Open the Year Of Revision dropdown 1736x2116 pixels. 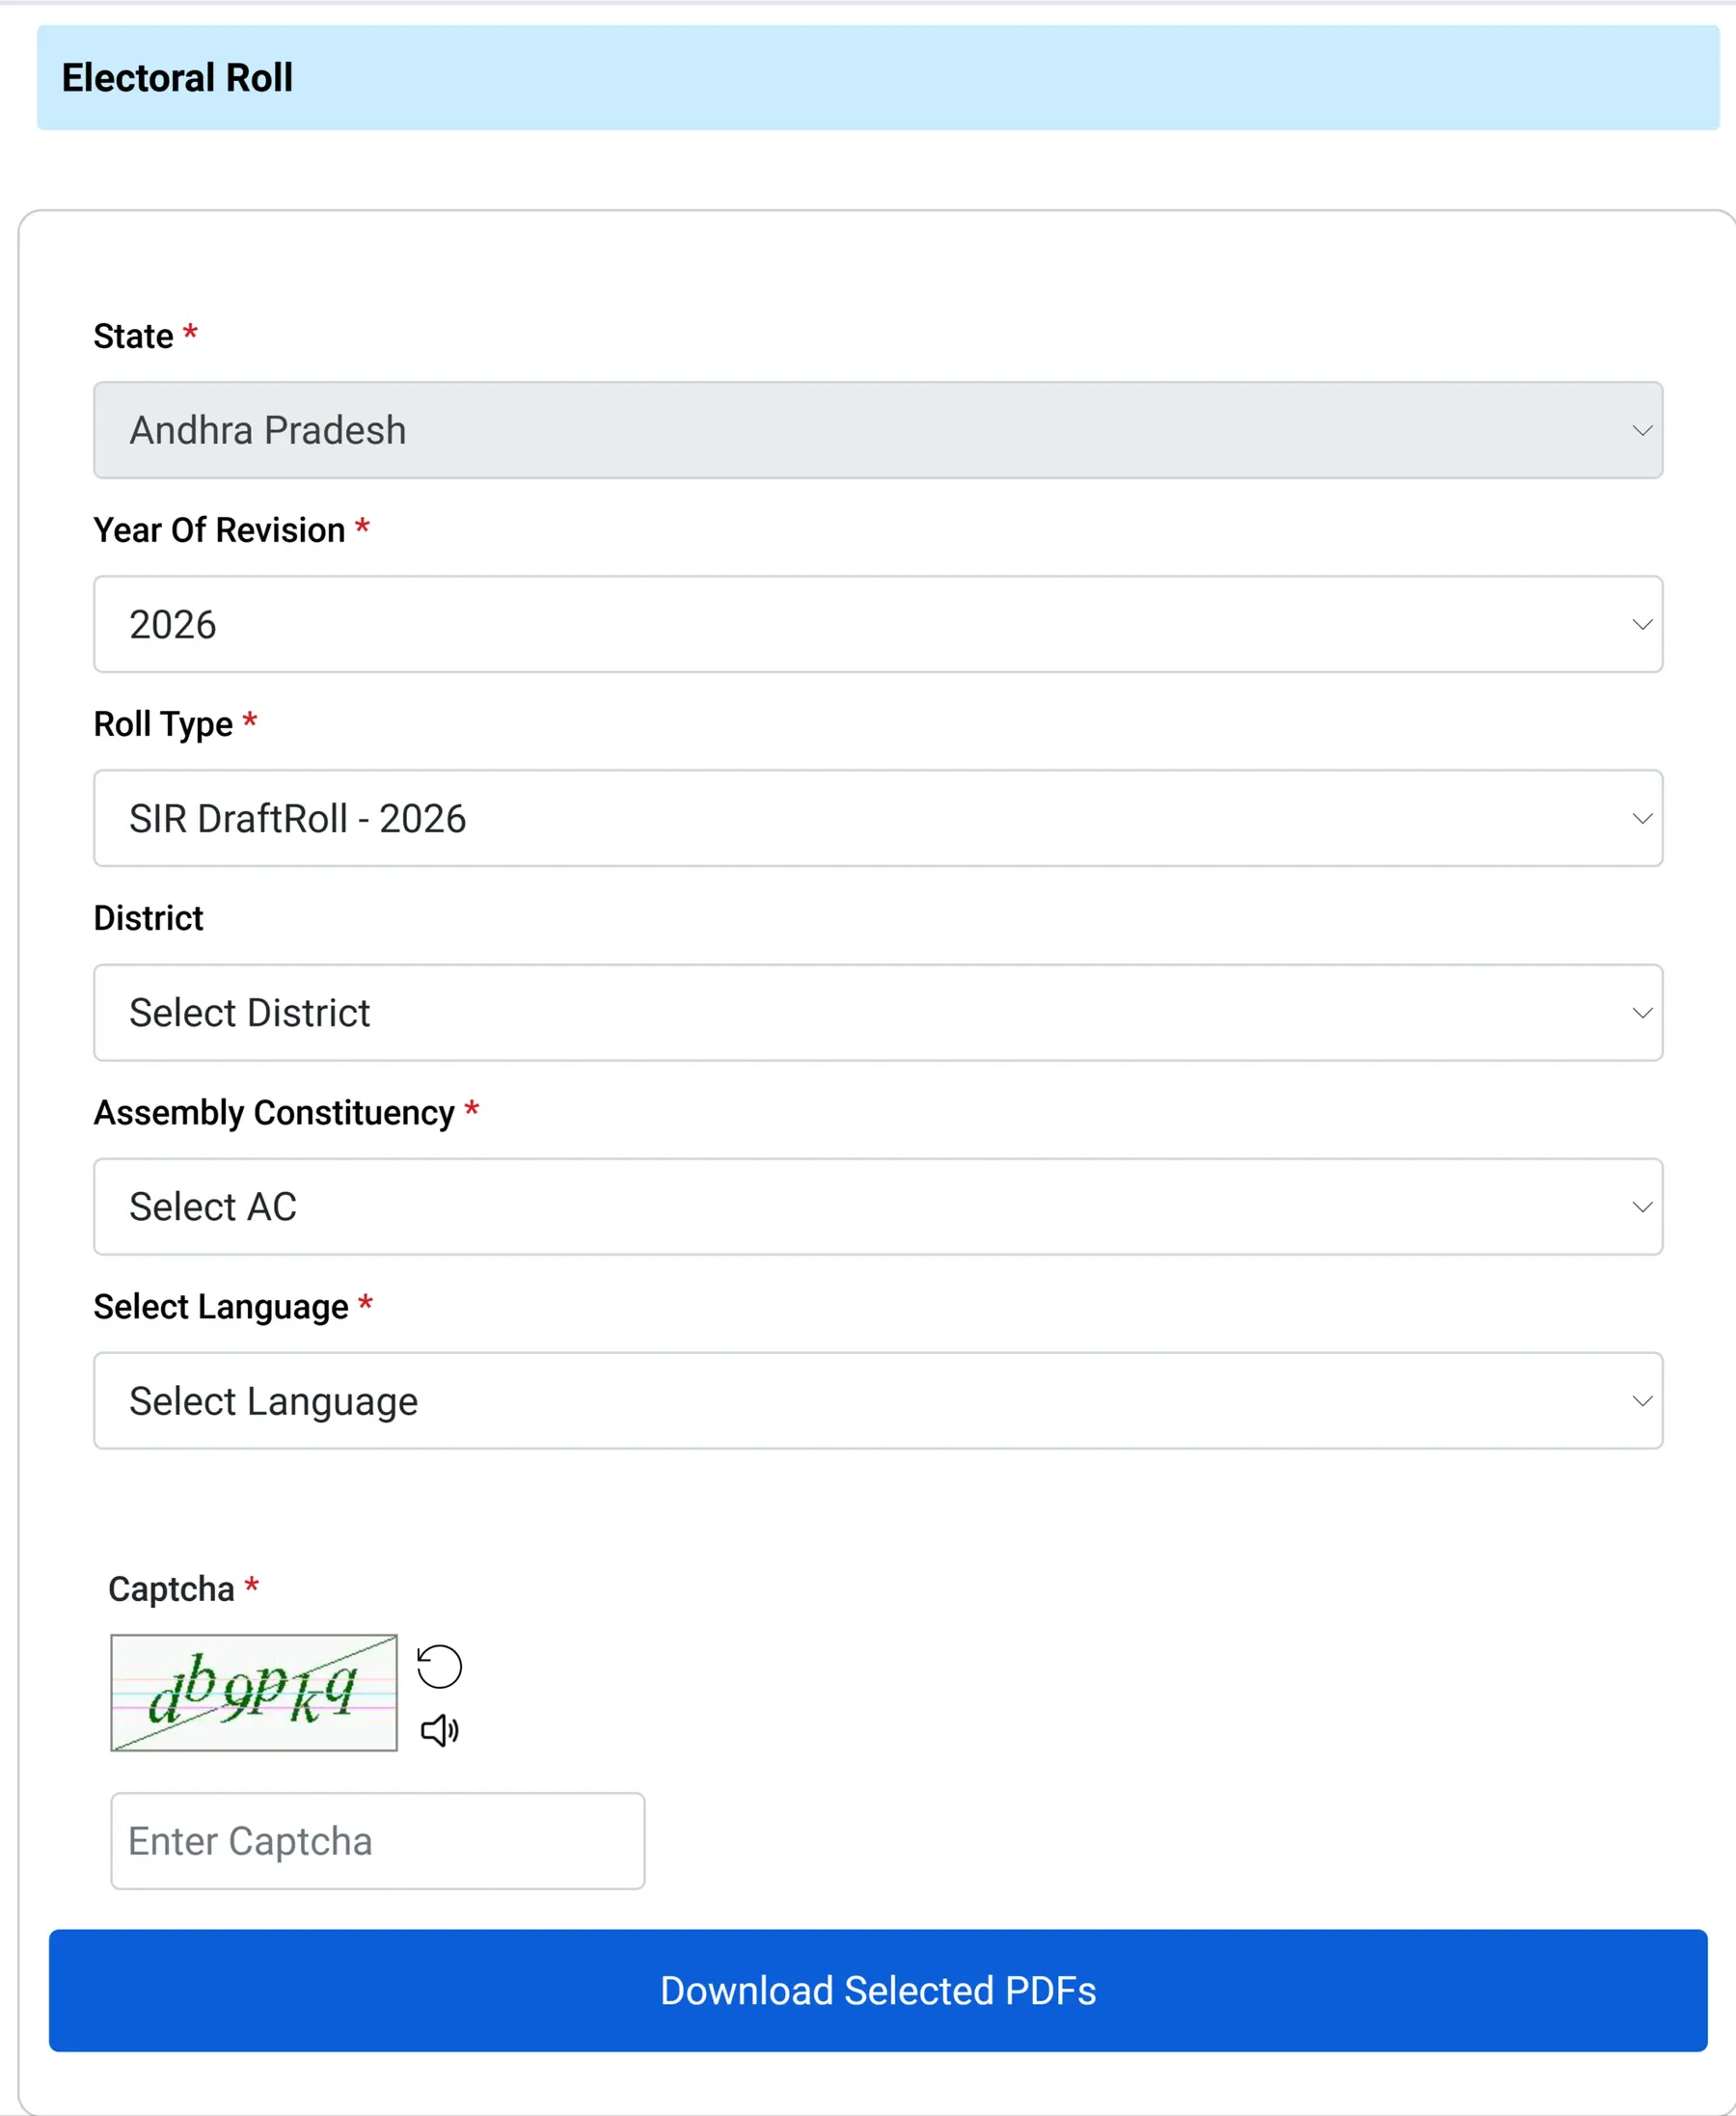tap(878, 624)
